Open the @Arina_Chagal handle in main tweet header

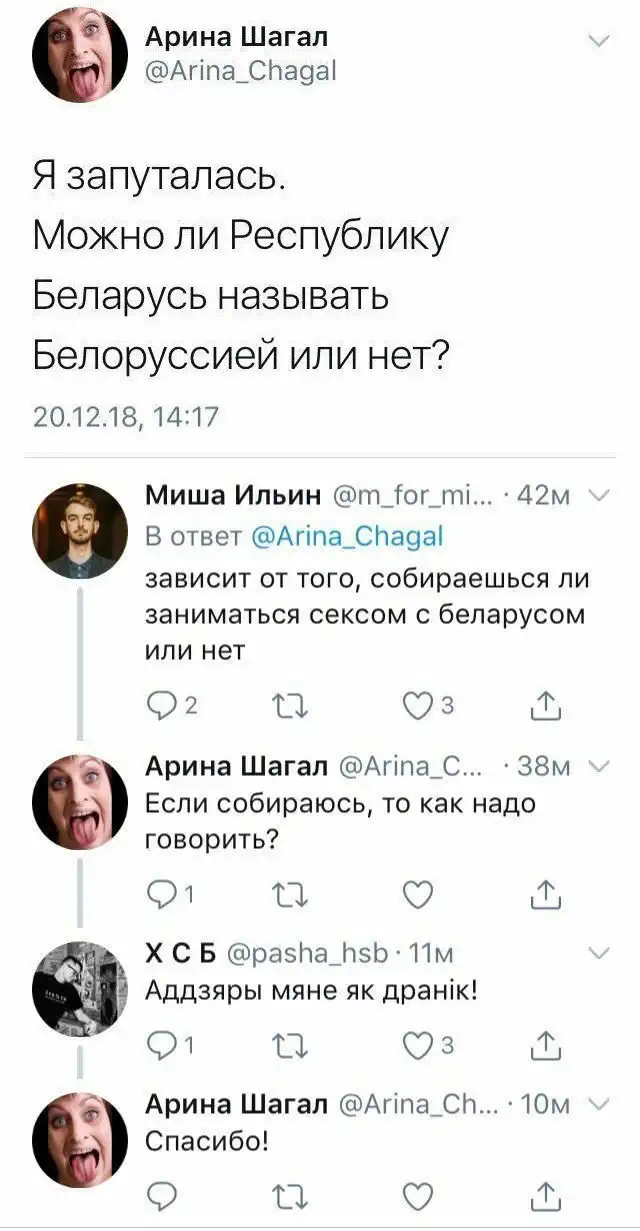[x=241, y=71]
